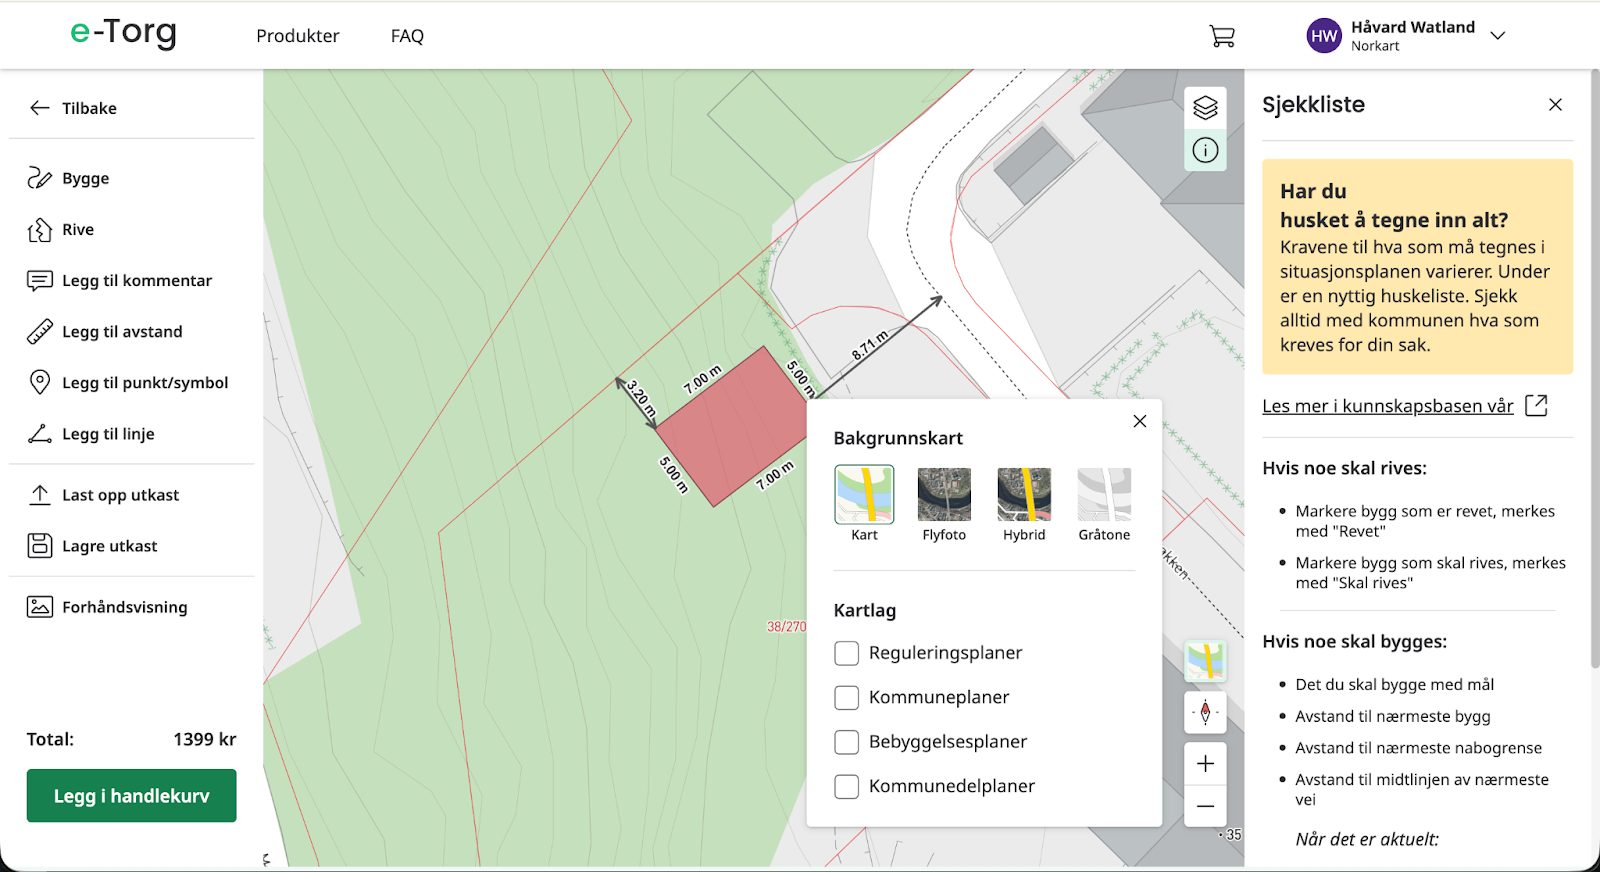Check the Bebyggelsesplaner layer
The width and height of the screenshot is (1600, 872).
point(847,742)
